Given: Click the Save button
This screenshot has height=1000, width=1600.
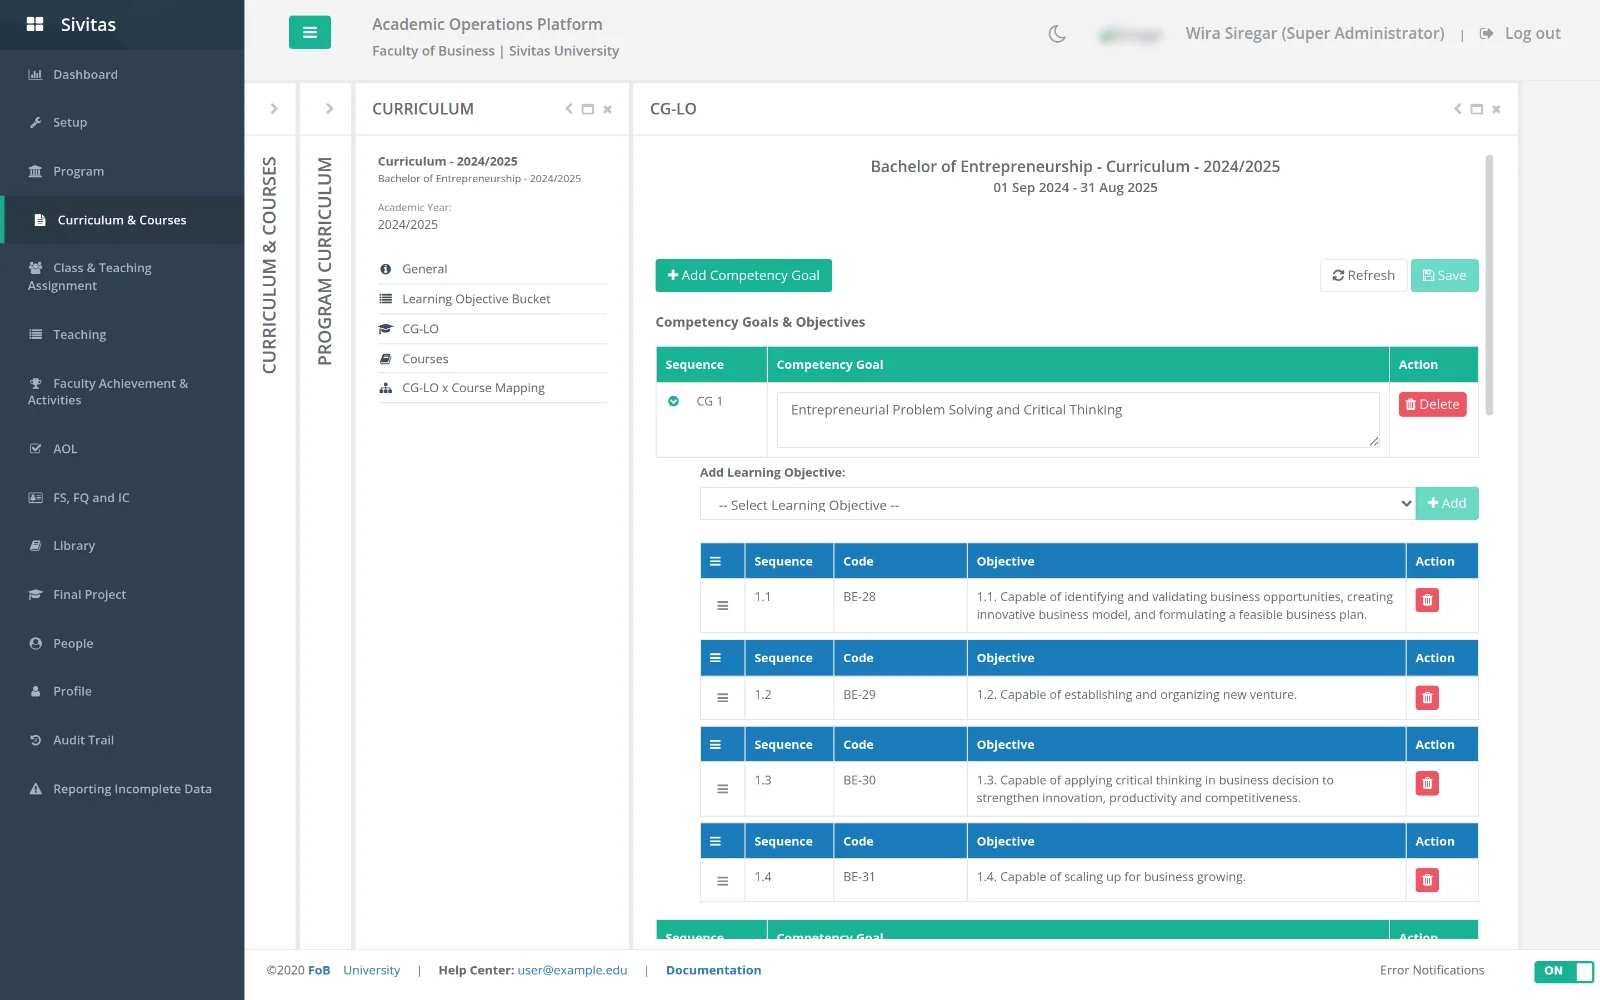Looking at the screenshot, I should (x=1444, y=275).
